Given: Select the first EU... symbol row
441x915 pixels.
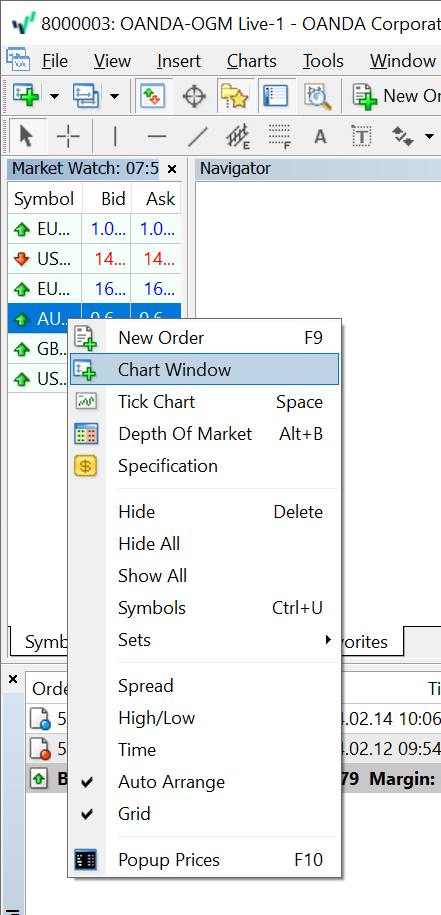Looking at the screenshot, I should [x=94, y=229].
